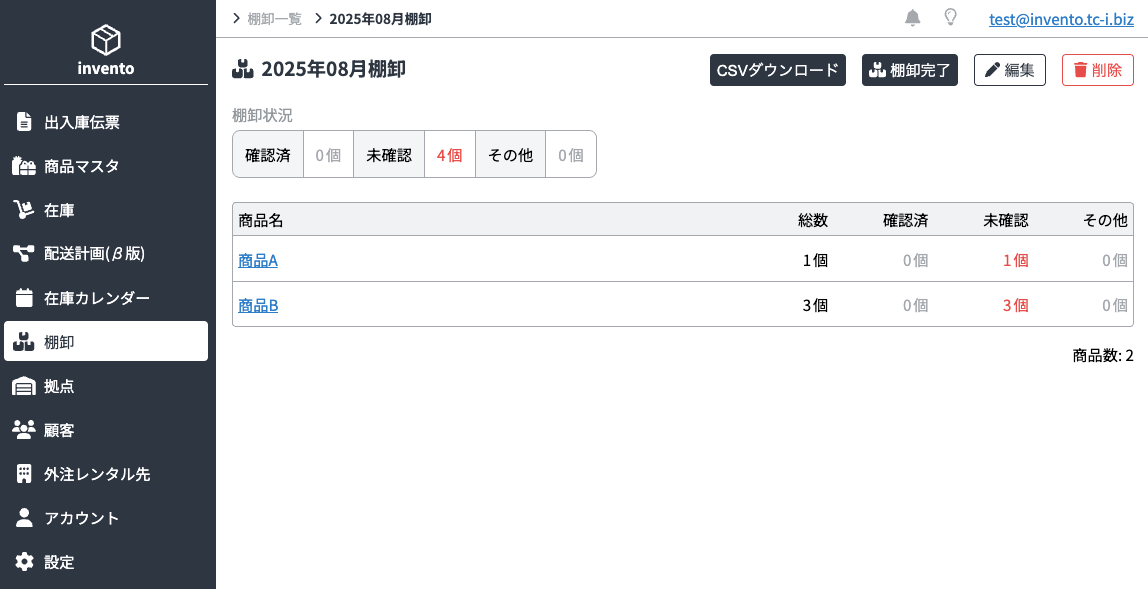
Task: Click 商品名 column header
Action: click(261, 220)
